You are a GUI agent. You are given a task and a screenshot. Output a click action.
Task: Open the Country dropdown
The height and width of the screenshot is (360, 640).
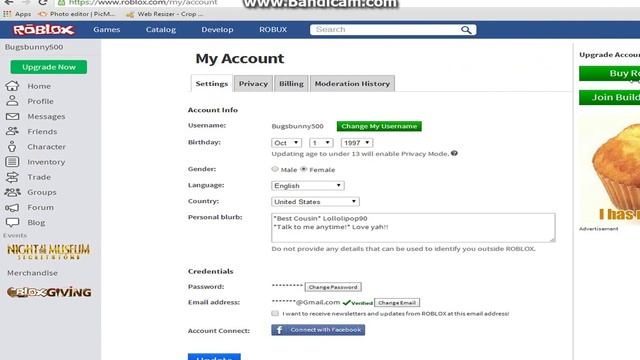[315, 202]
